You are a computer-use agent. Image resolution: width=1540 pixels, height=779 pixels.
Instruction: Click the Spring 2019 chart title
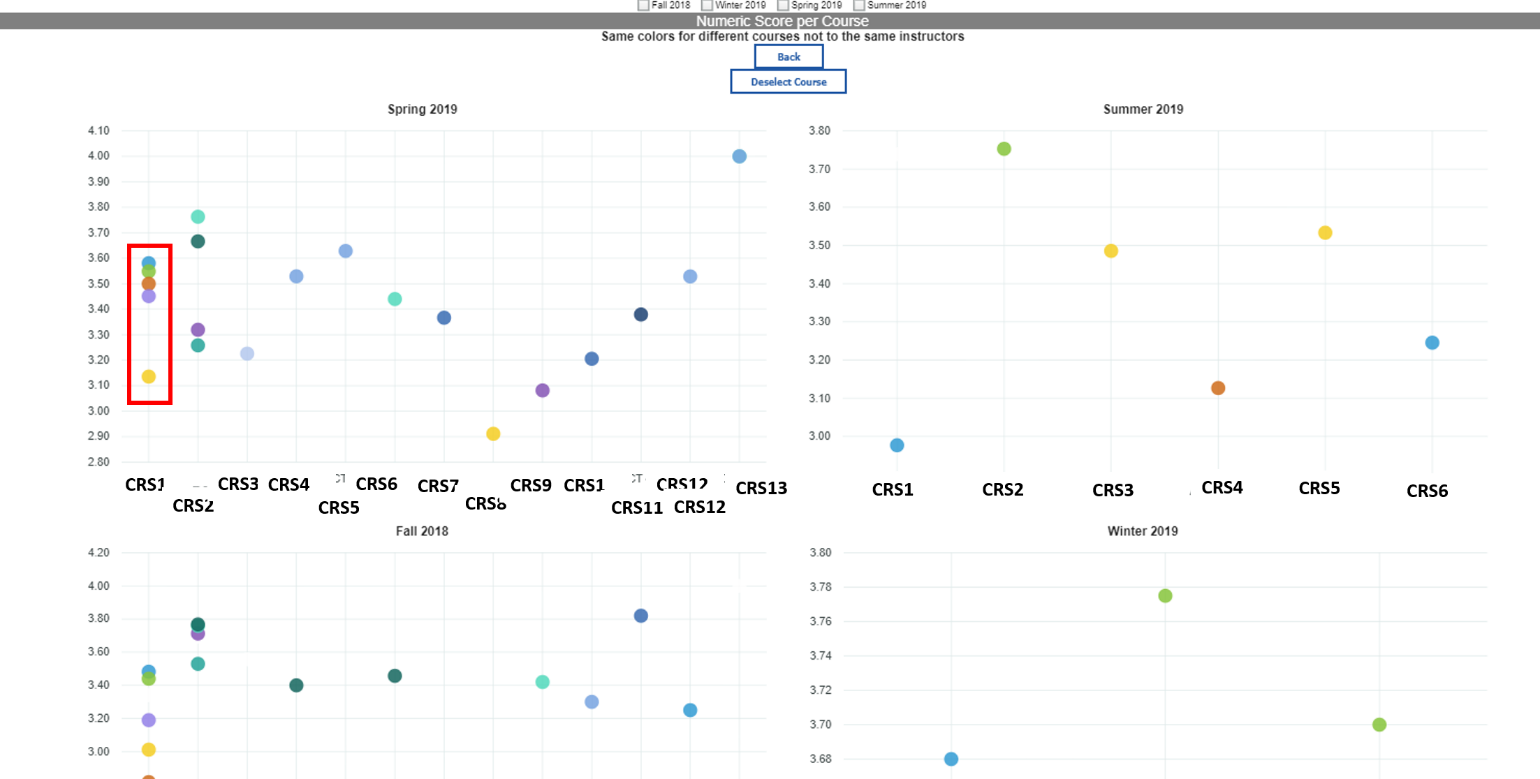click(x=422, y=109)
